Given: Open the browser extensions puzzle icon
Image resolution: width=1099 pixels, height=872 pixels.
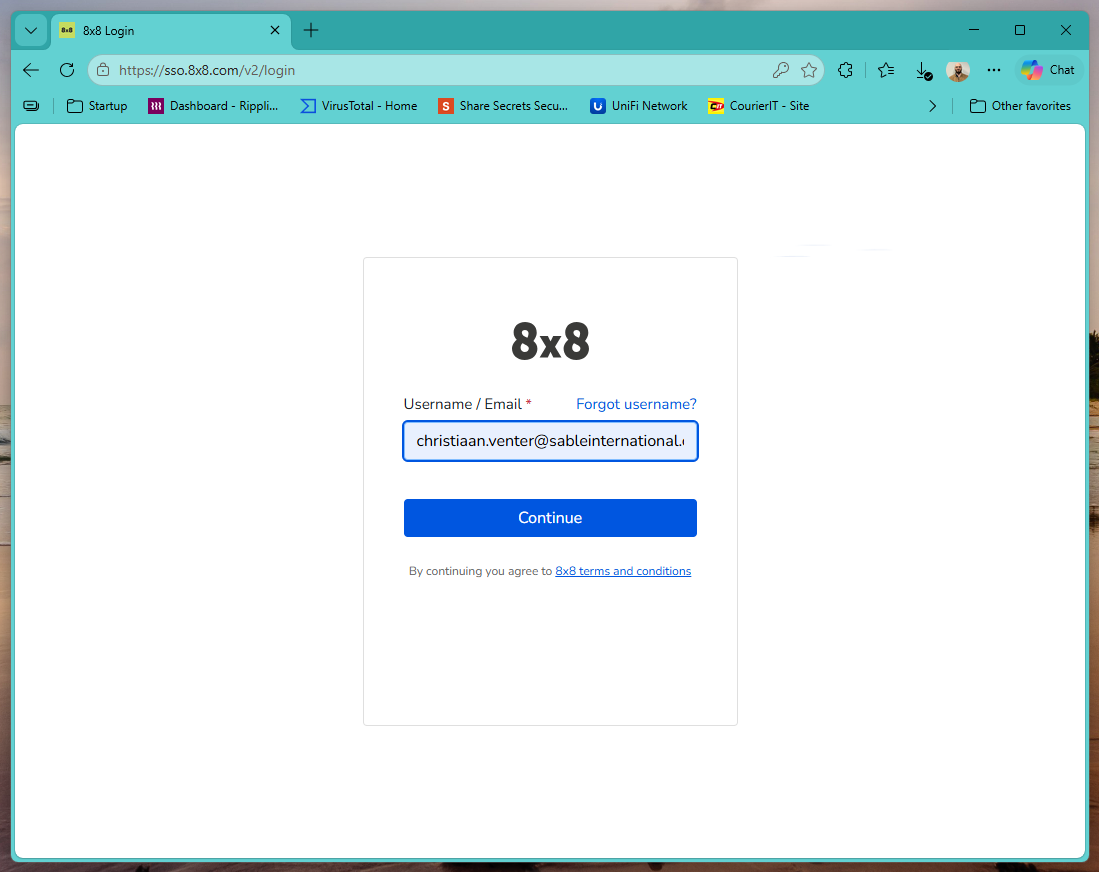Looking at the screenshot, I should click(x=845, y=70).
